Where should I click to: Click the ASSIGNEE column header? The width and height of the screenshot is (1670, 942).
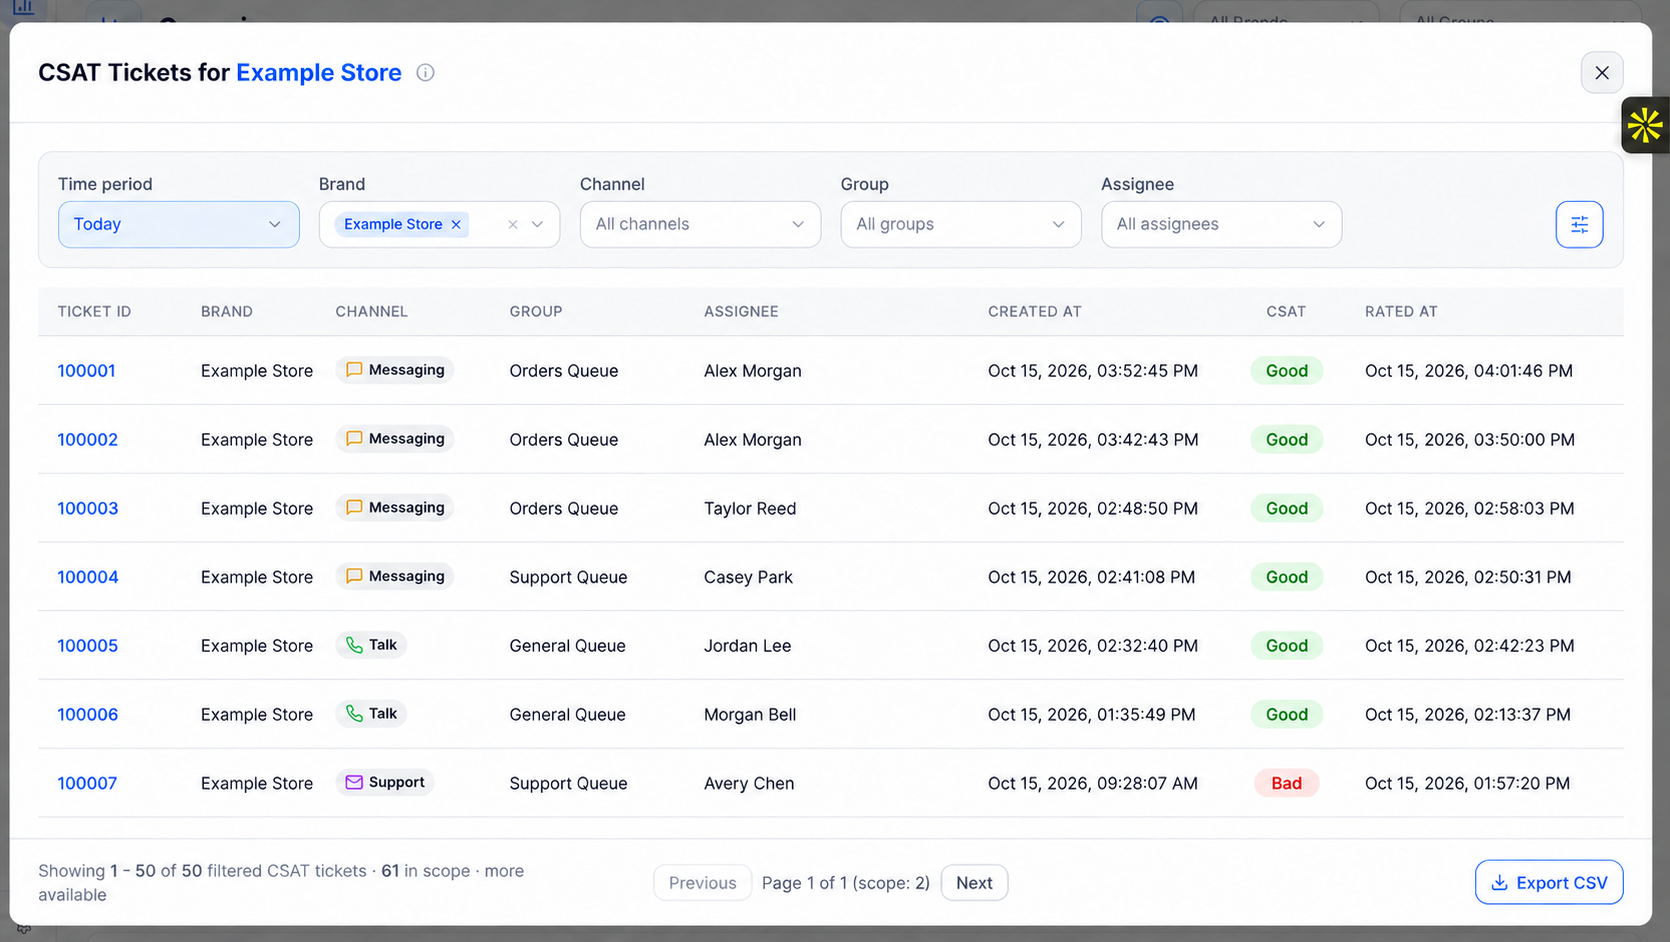[x=741, y=312]
